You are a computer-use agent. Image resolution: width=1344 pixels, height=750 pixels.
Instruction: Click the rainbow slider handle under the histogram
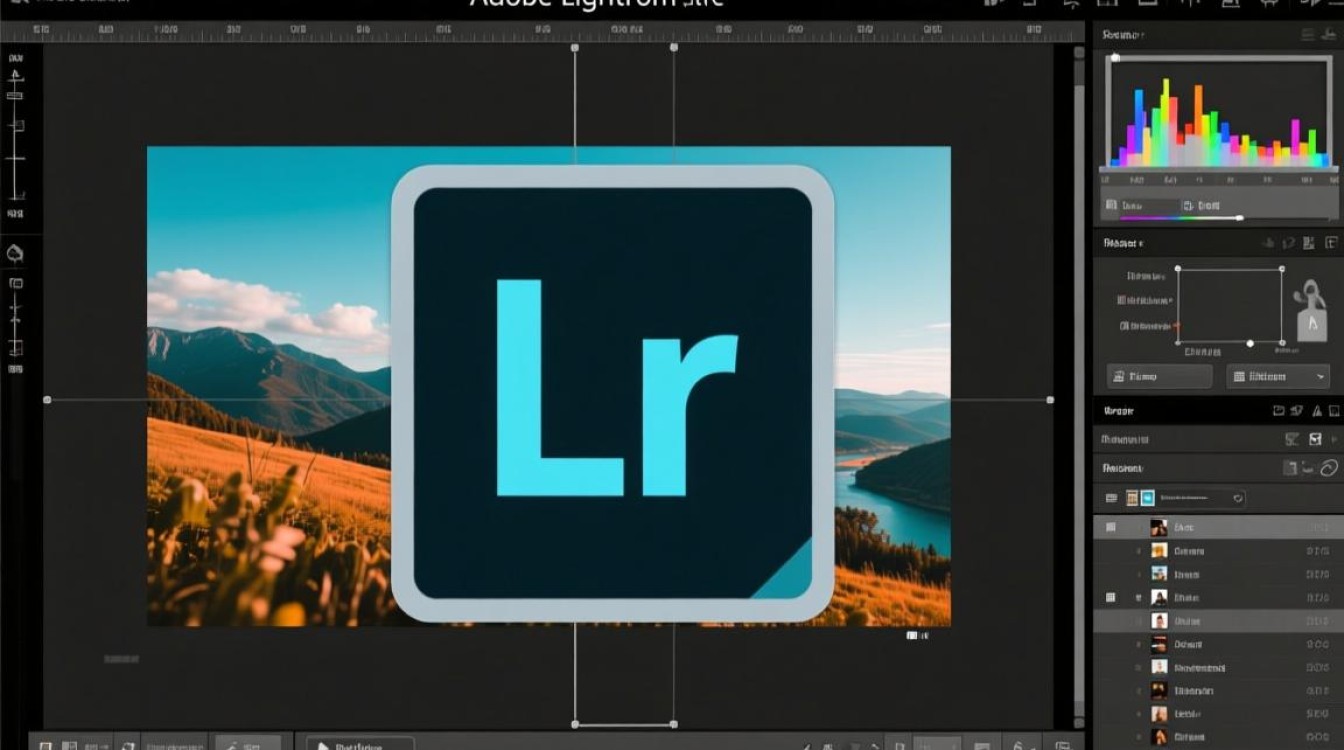[x=1240, y=217]
